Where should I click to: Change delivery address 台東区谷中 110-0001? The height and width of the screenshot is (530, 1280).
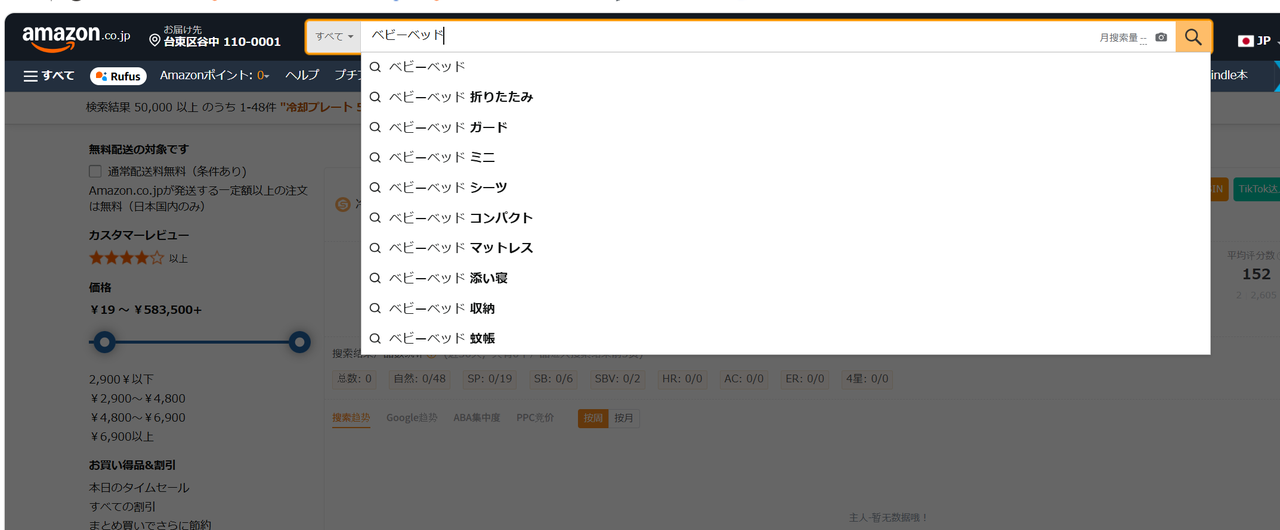click(x=215, y=37)
